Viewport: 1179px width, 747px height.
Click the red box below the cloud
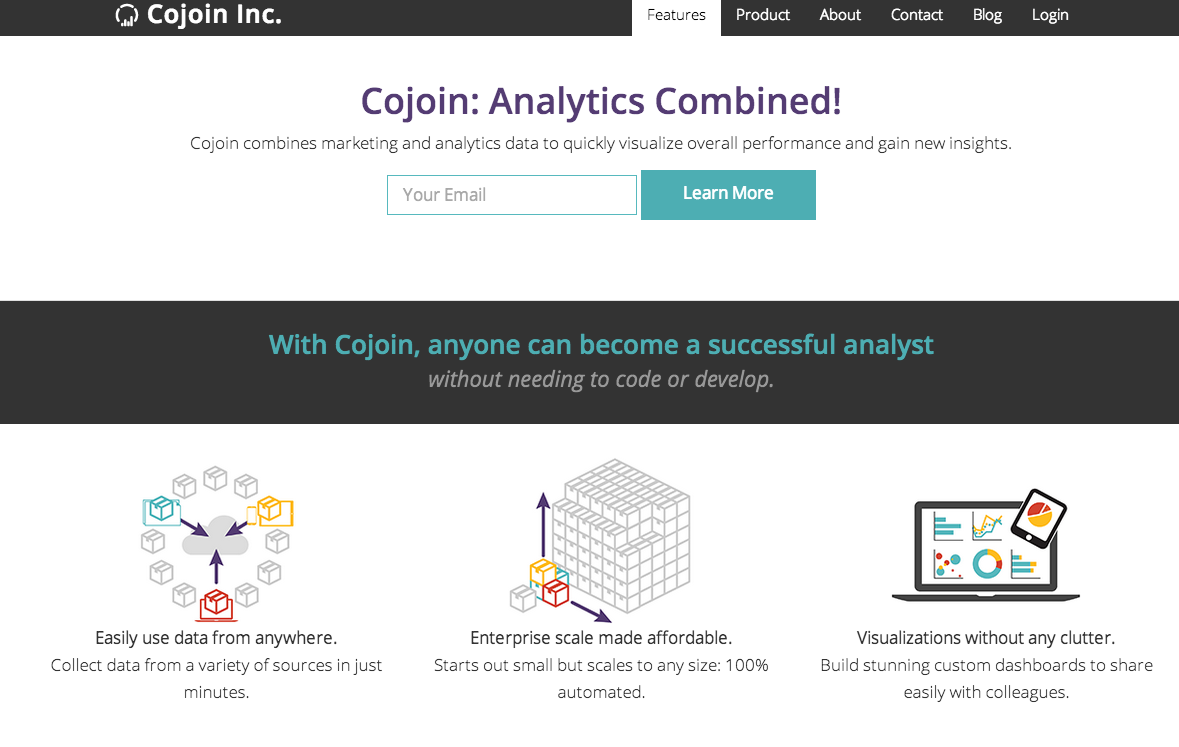215,604
